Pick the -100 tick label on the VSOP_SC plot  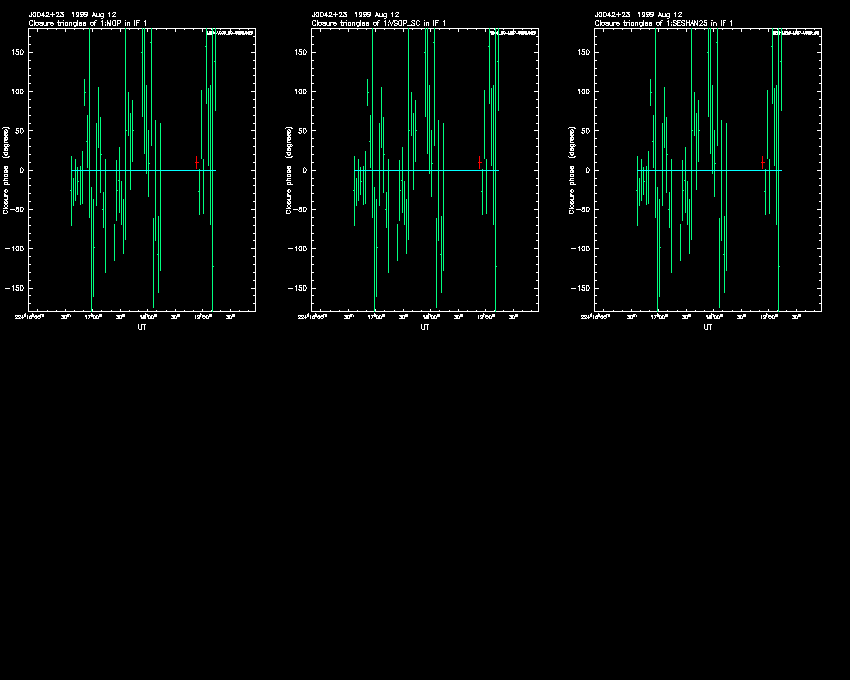pos(298,249)
